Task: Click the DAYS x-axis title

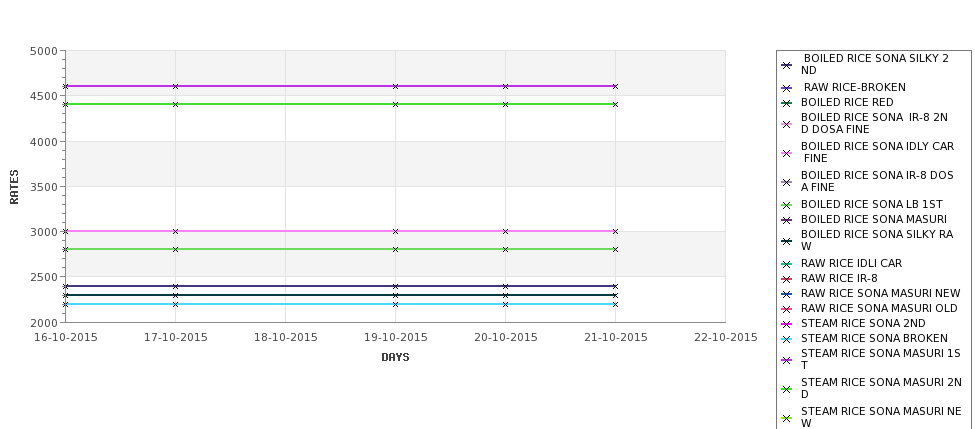Action: [395, 358]
